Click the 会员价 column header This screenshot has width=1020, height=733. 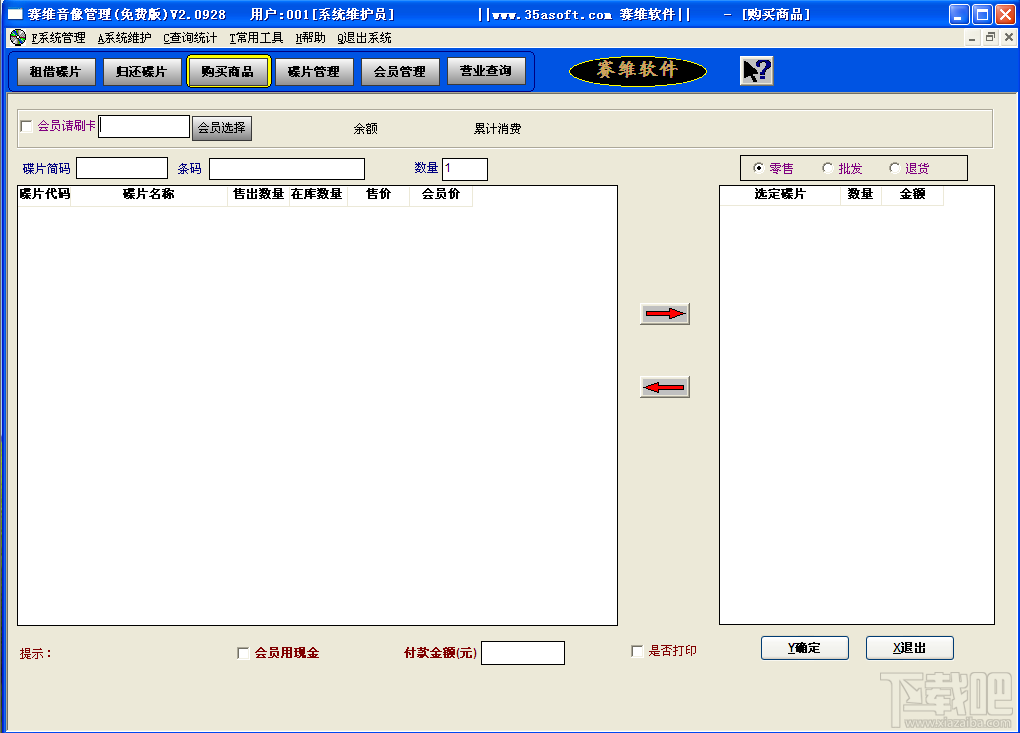pos(440,194)
